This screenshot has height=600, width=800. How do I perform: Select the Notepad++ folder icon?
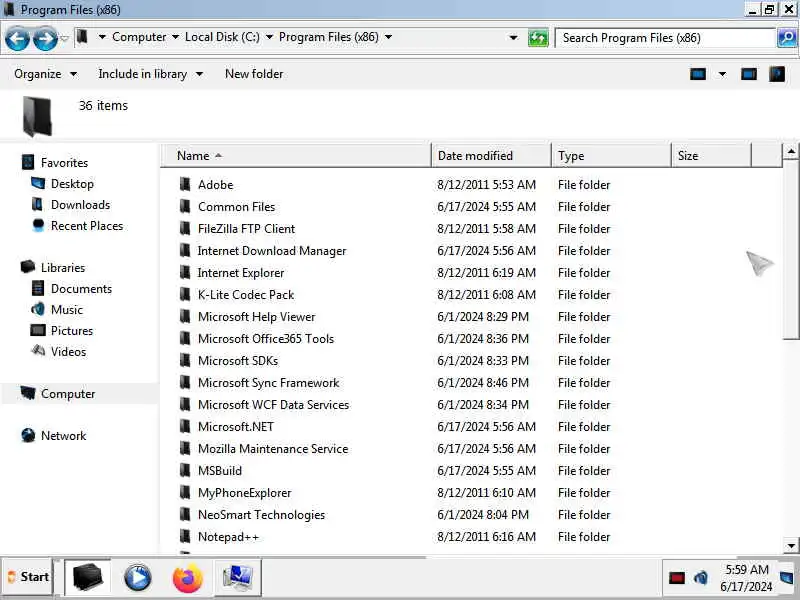click(185, 536)
